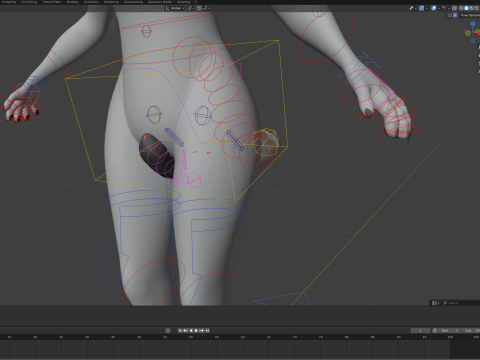The width and height of the screenshot is (480, 360).
Task: Click the End frame field in timeline
Action: 471,330
